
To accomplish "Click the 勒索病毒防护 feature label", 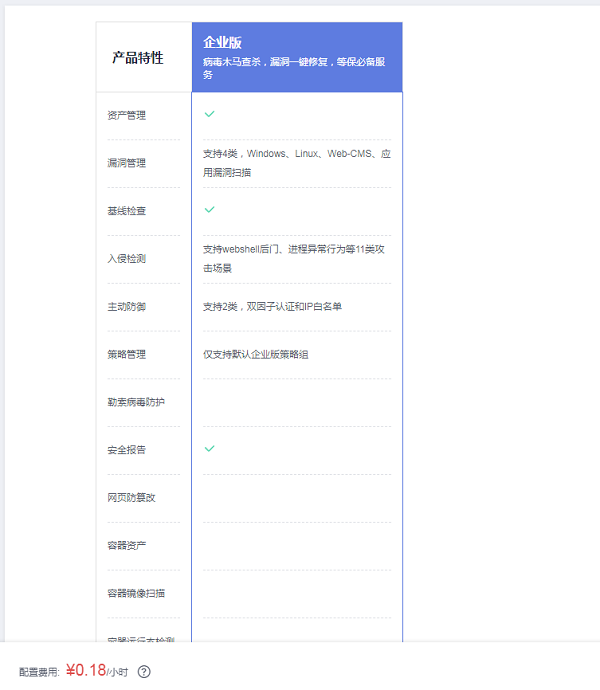I will click(136, 402).
